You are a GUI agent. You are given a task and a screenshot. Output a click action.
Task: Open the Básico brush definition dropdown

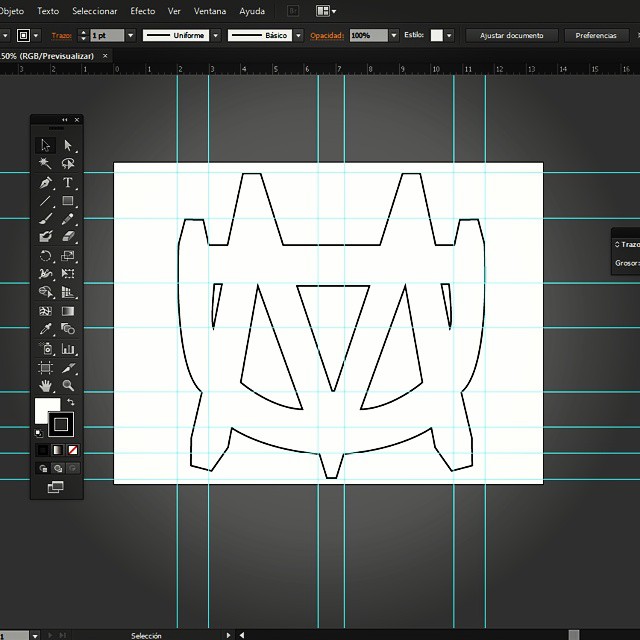click(x=299, y=36)
